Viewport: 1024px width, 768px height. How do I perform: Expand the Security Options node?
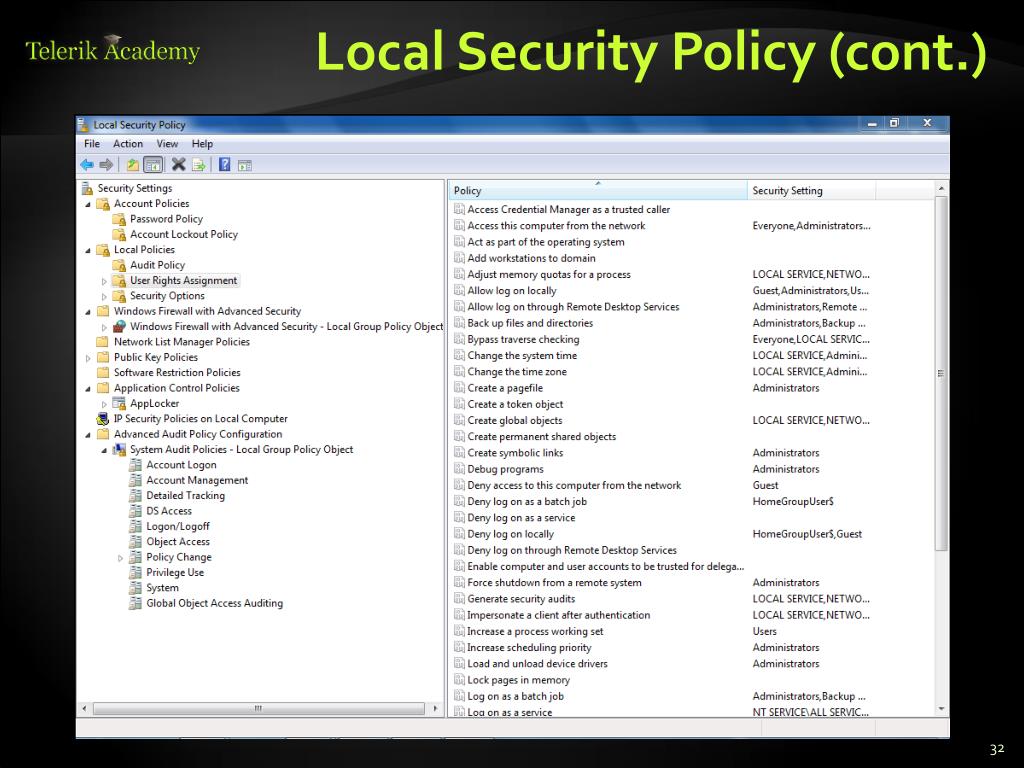tap(104, 296)
